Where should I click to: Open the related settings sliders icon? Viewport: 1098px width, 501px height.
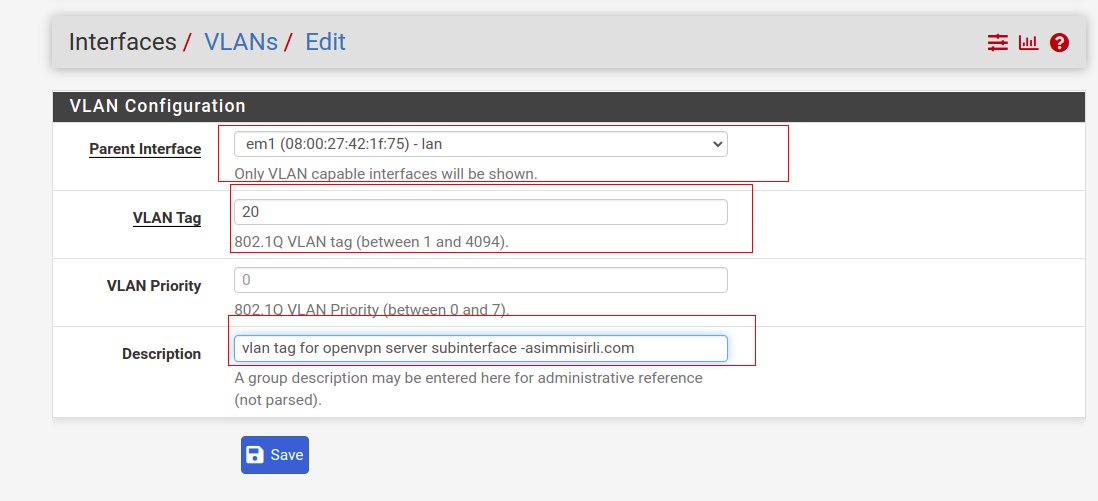997,43
